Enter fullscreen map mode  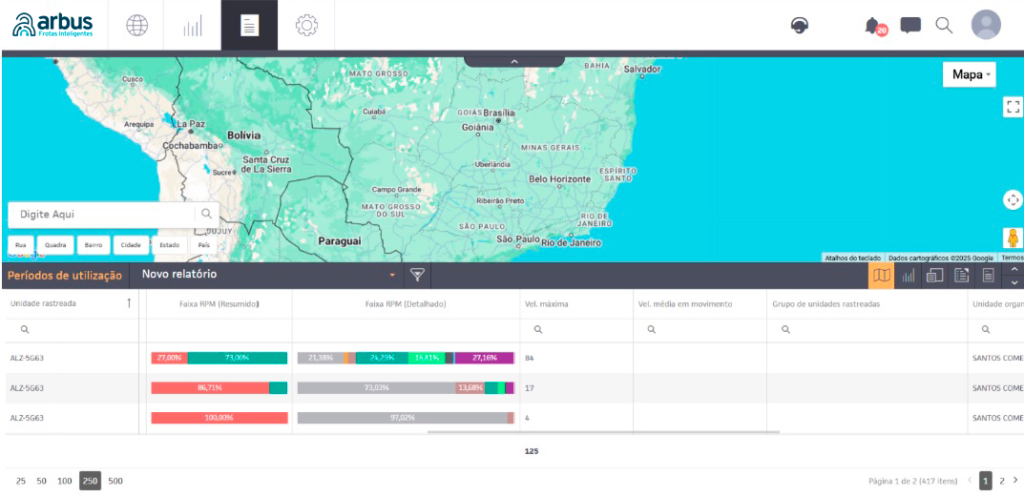(1012, 106)
